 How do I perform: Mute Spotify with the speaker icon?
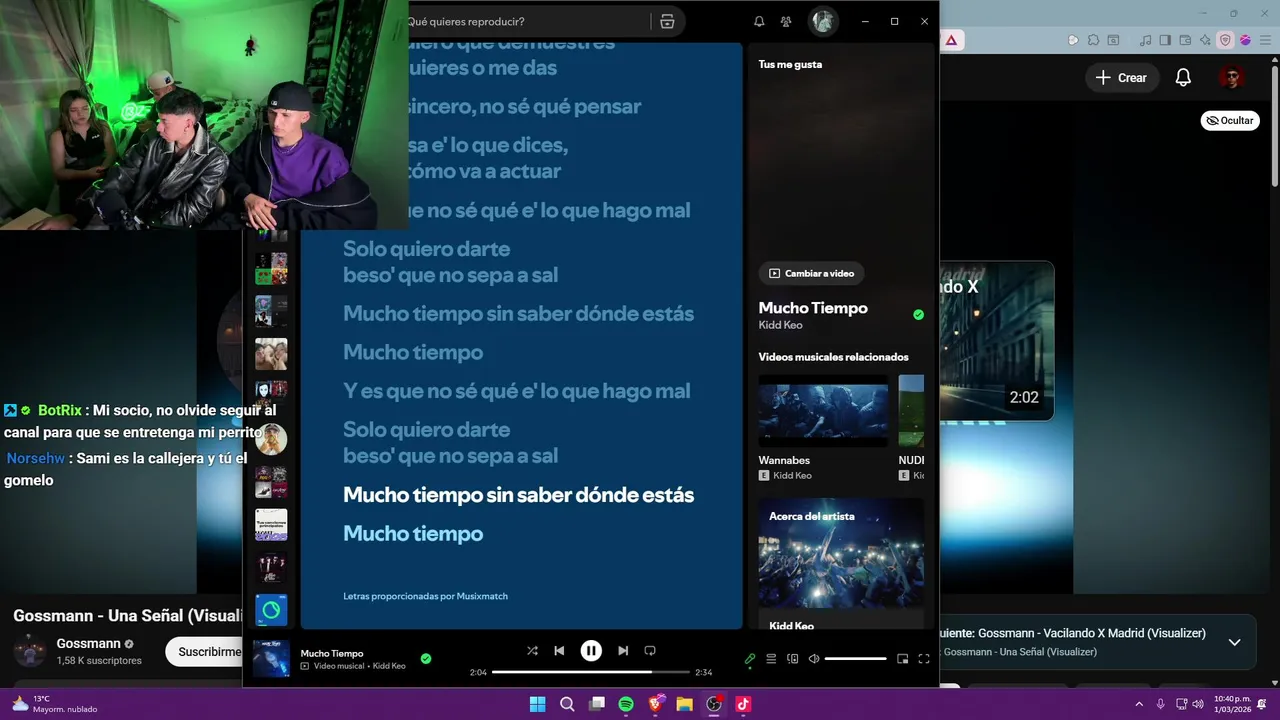tap(814, 659)
